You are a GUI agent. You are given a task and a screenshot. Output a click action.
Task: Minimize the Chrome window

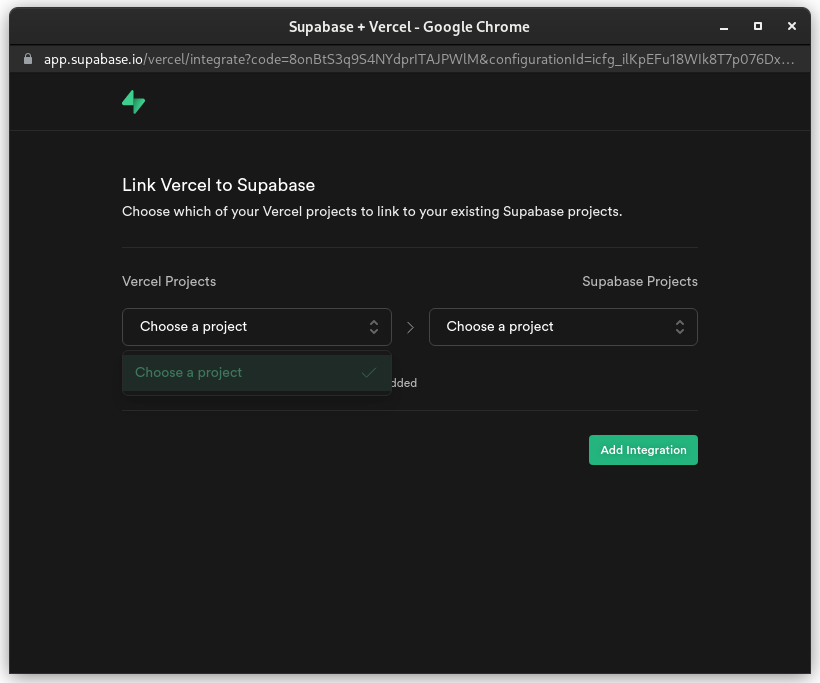click(724, 27)
